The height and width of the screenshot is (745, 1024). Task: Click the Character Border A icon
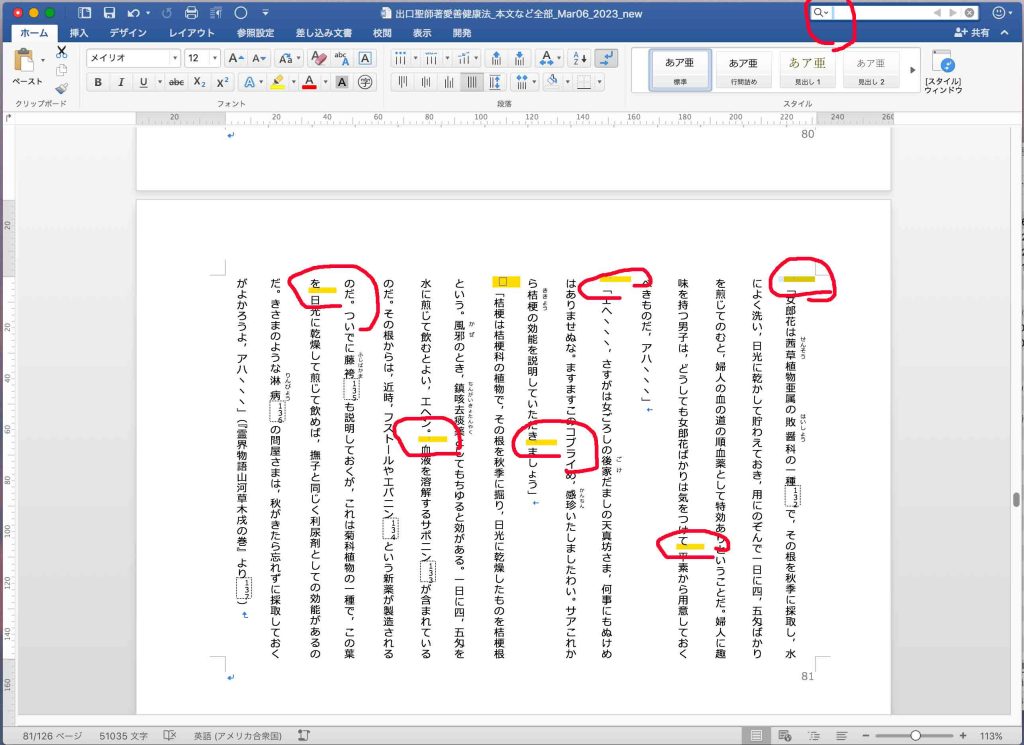click(366, 58)
